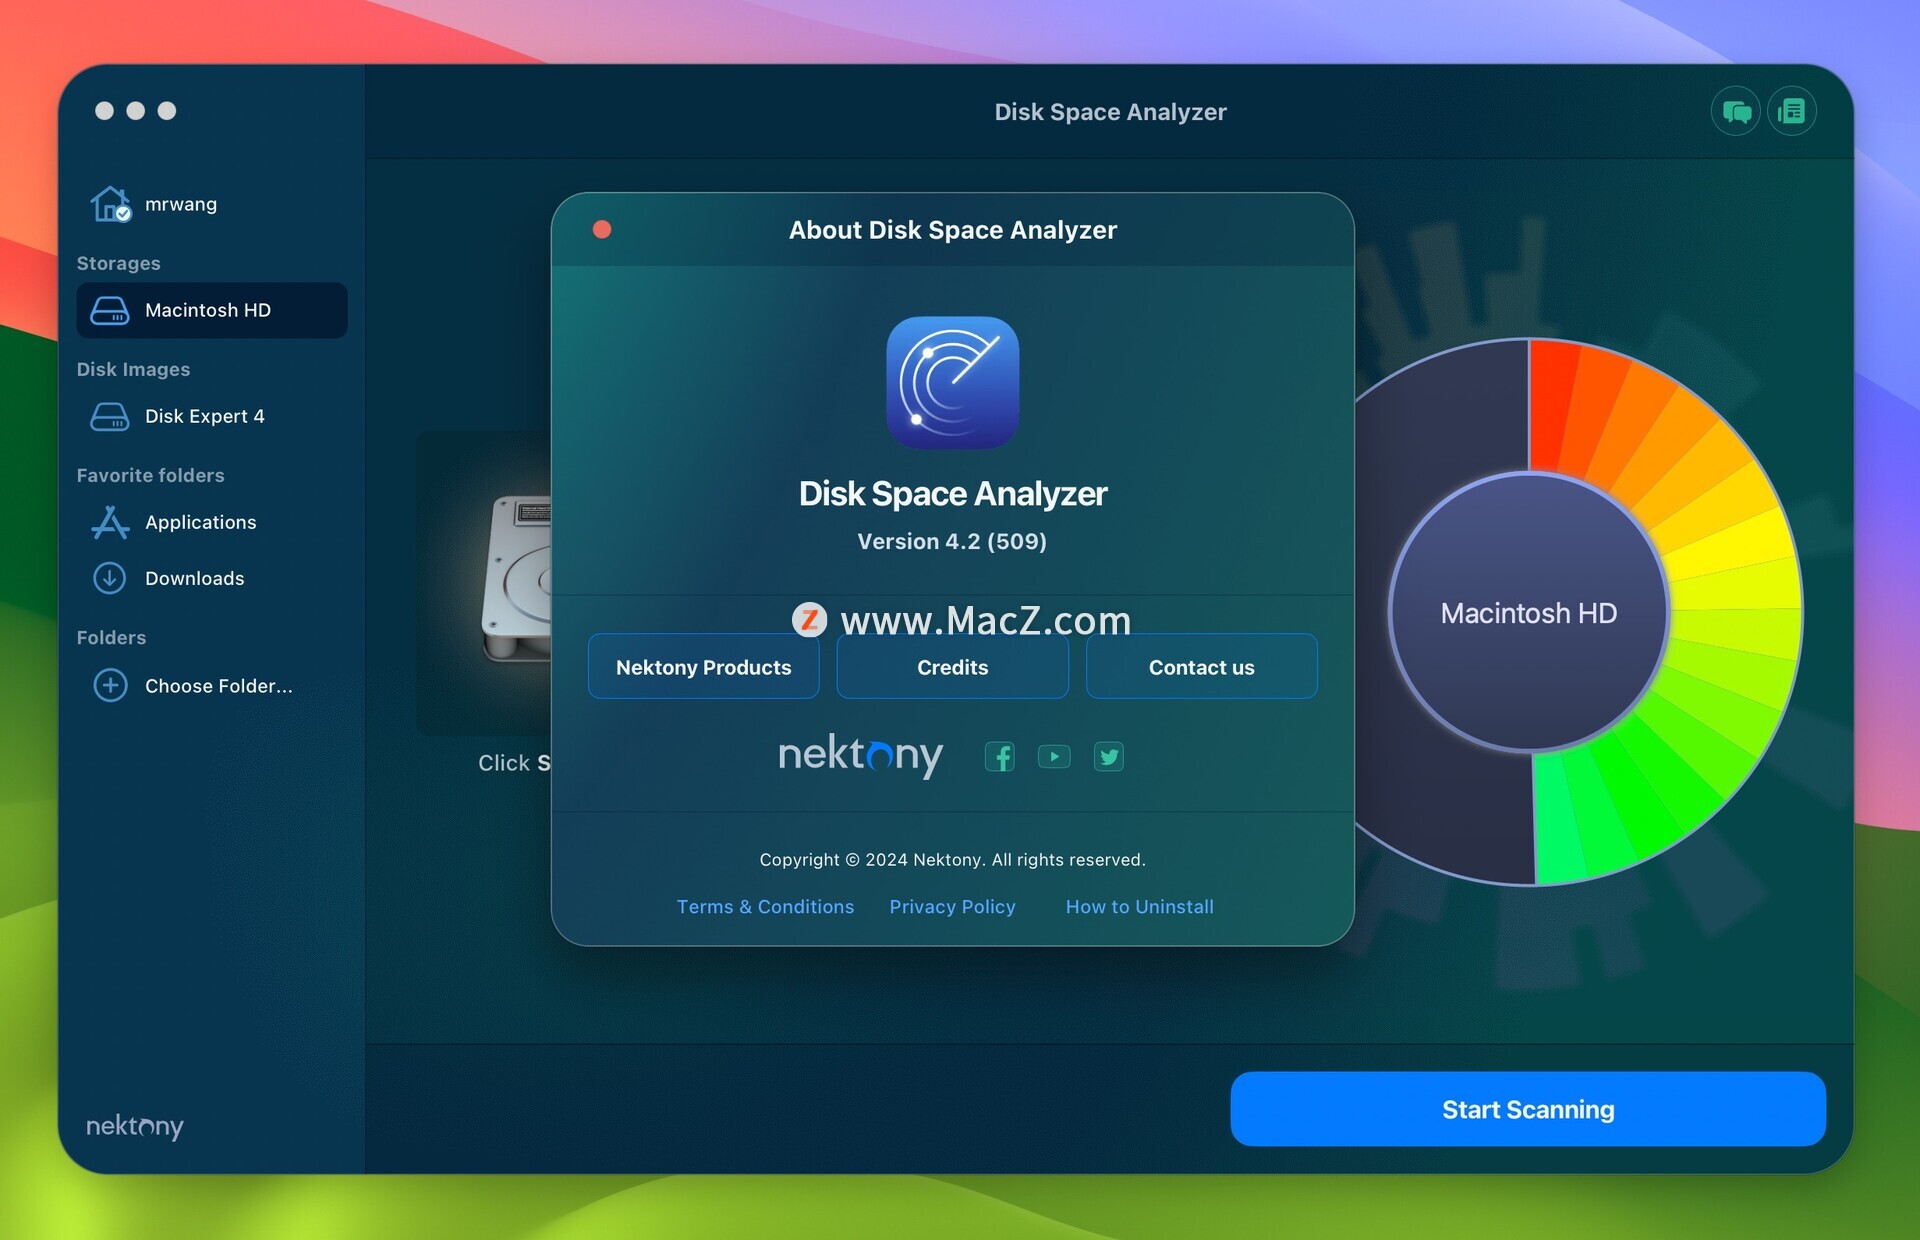Click the Disk Images section header
Viewport: 1920px width, 1240px height.
point(134,369)
